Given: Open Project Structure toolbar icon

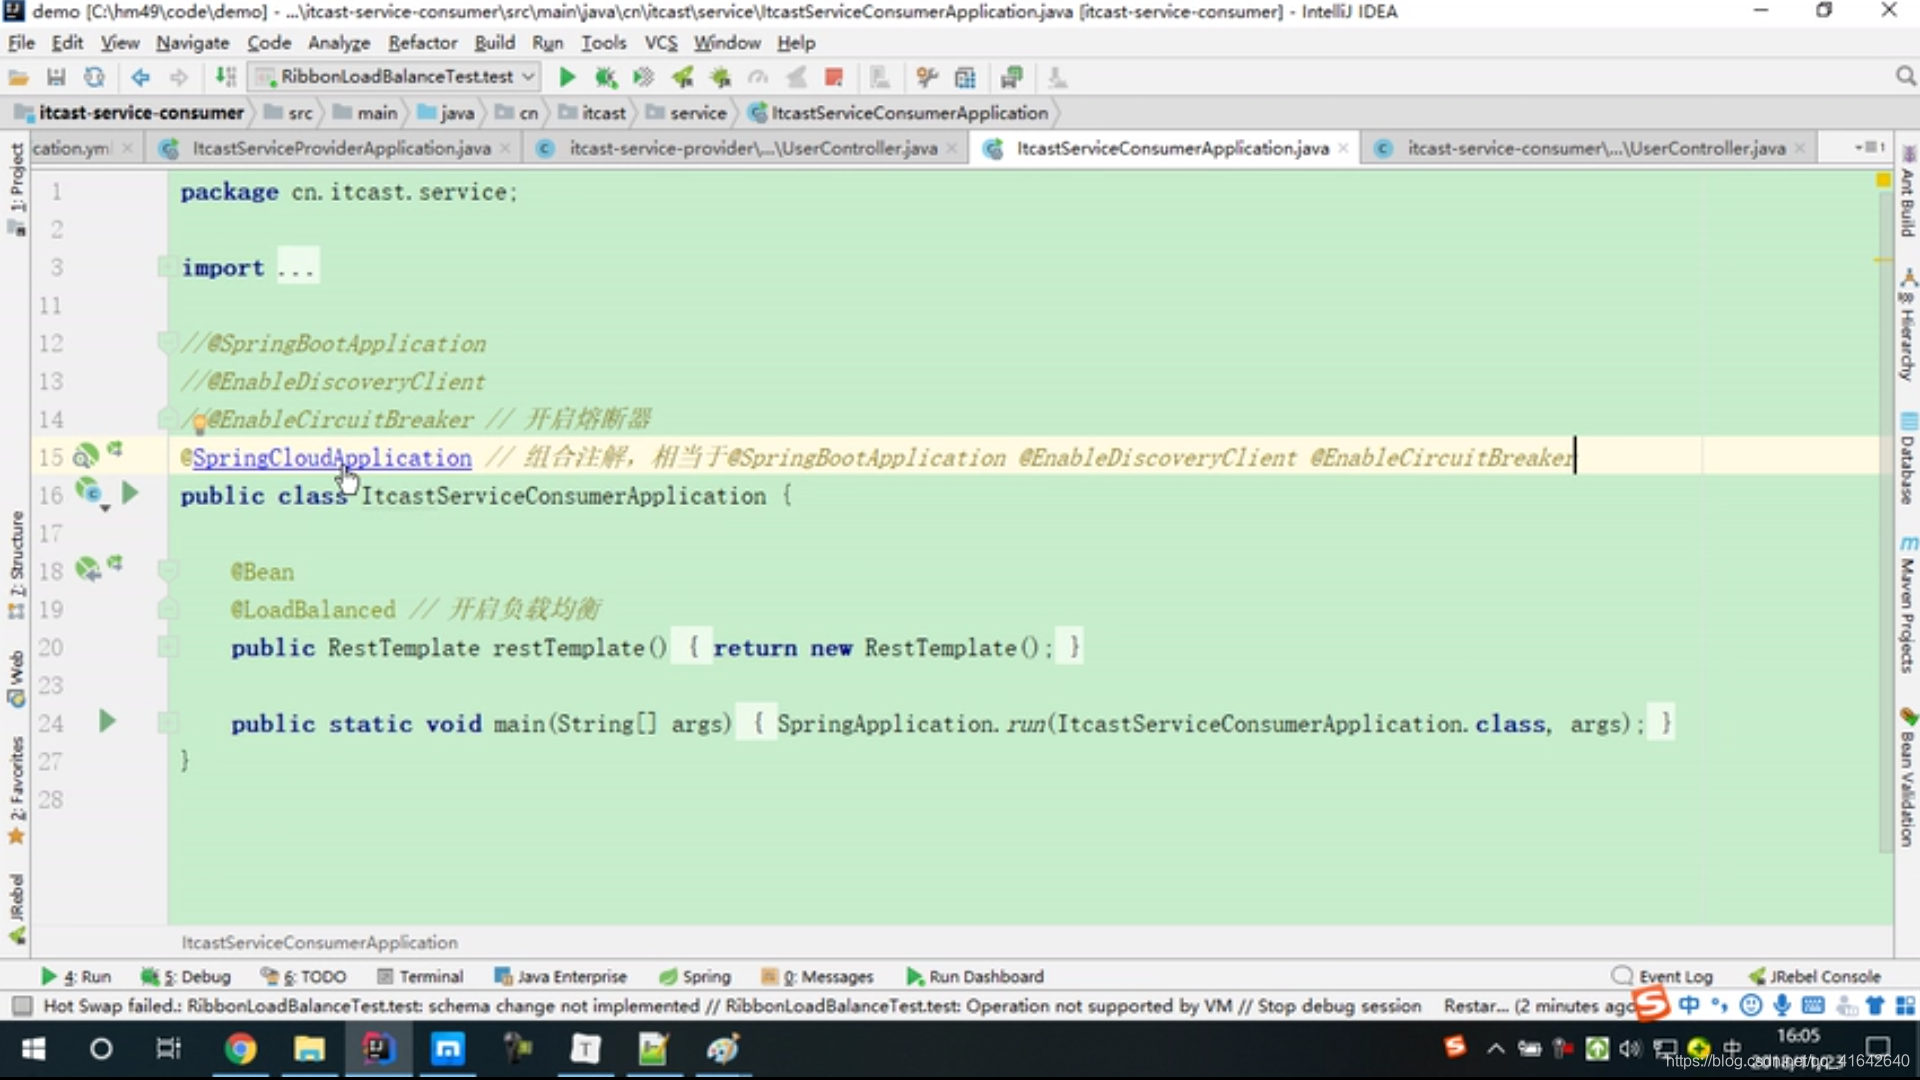Looking at the screenshot, I should tap(965, 77).
